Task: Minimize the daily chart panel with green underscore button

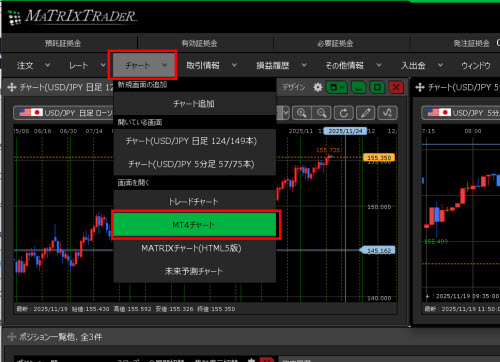Action: [x=359, y=87]
